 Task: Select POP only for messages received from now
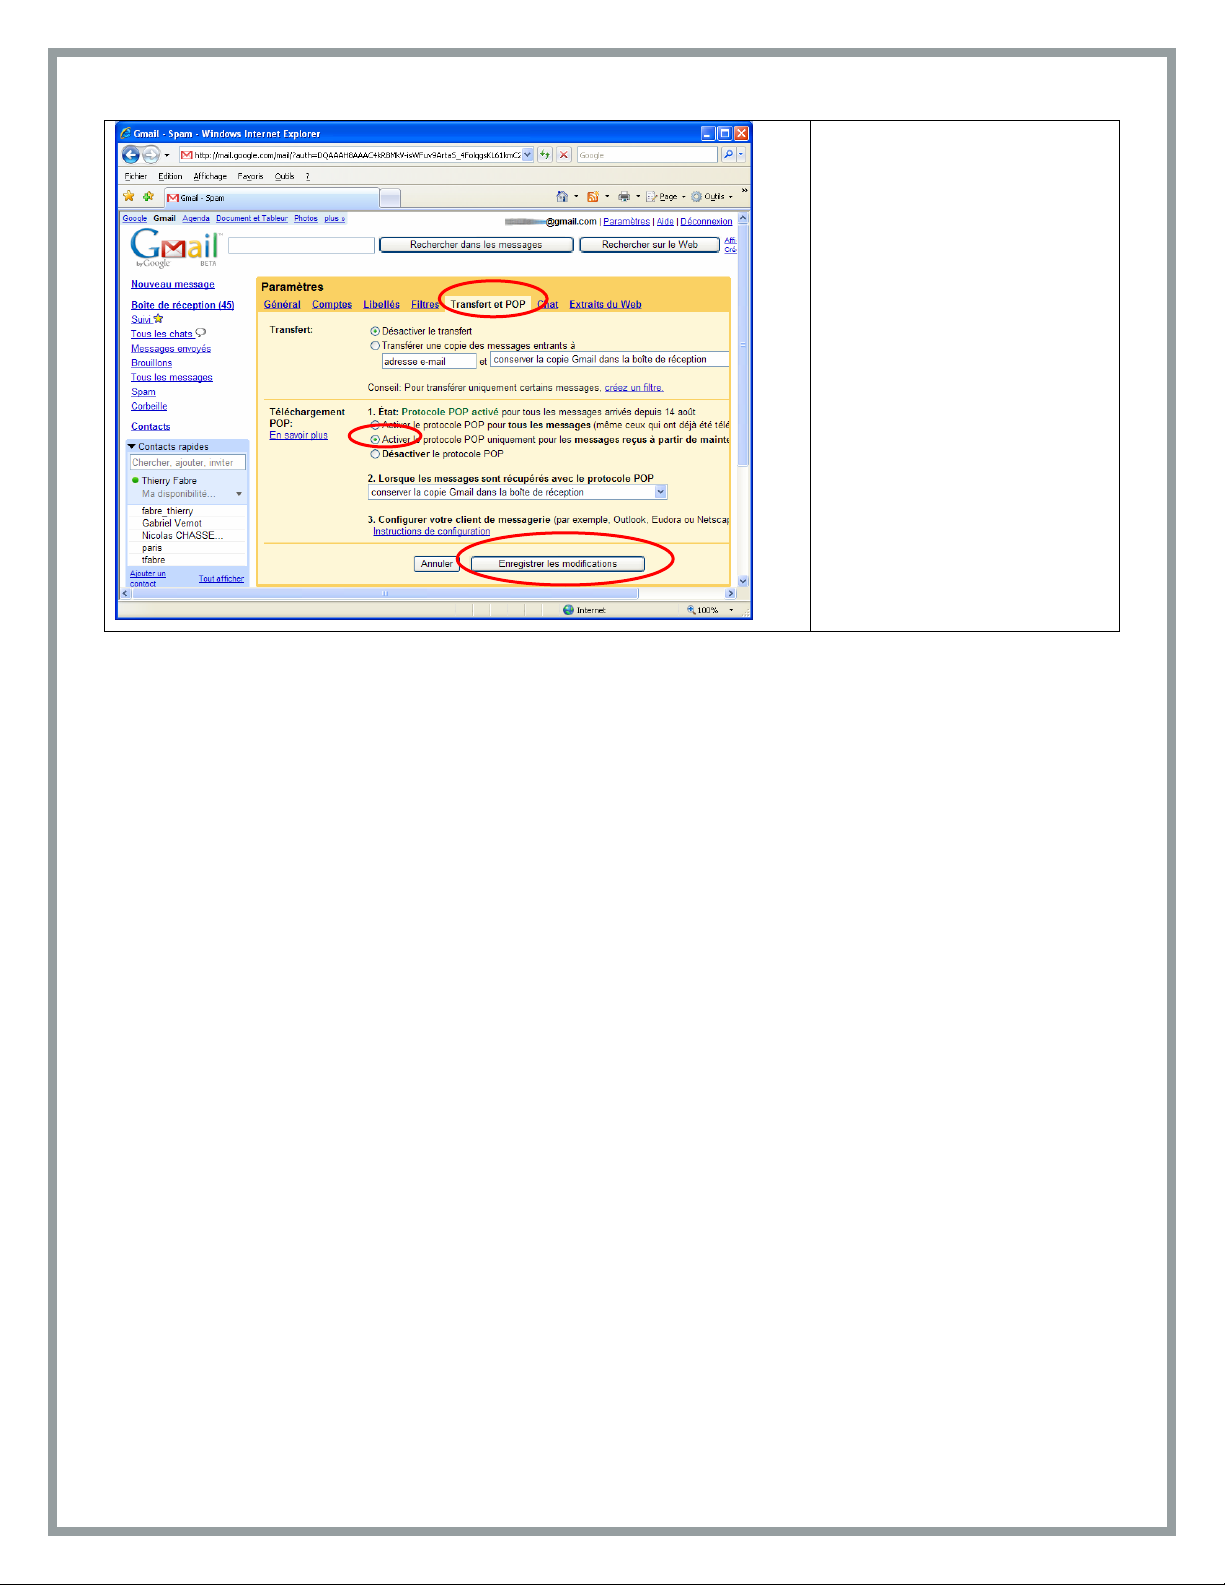click(x=375, y=439)
